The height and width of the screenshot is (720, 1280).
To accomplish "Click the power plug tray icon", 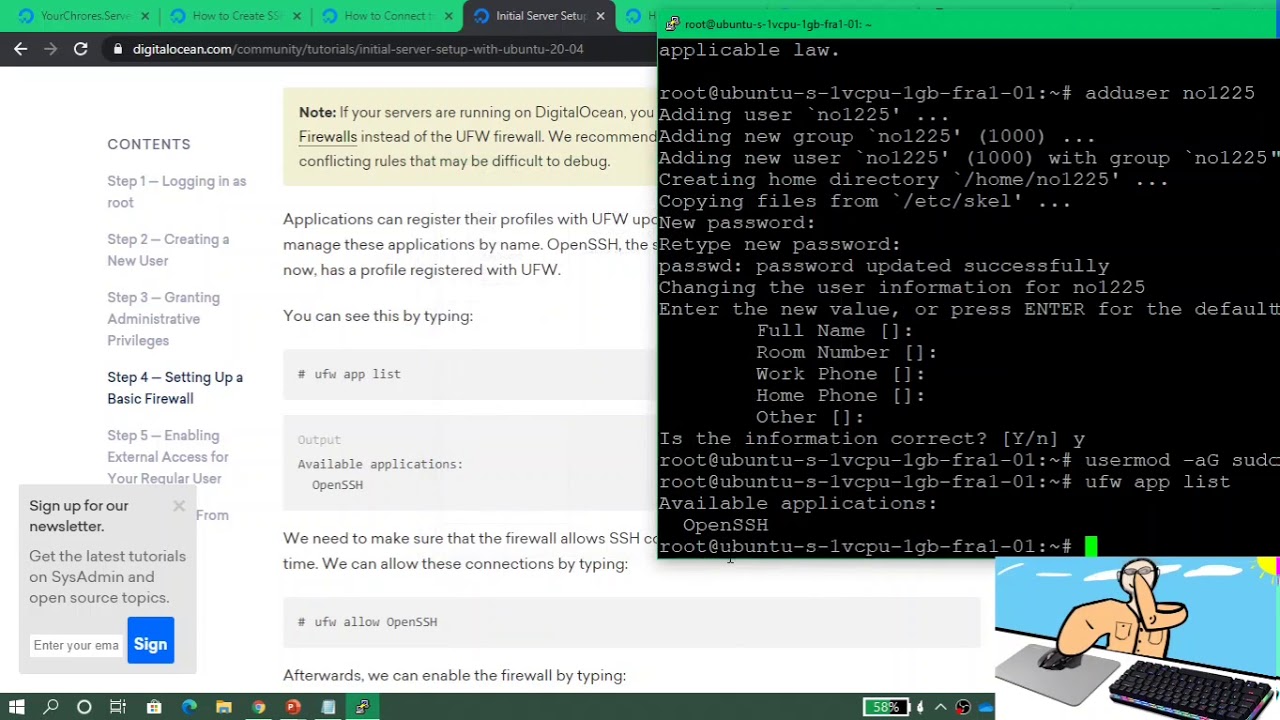I will pyautogui.click(x=920, y=707).
